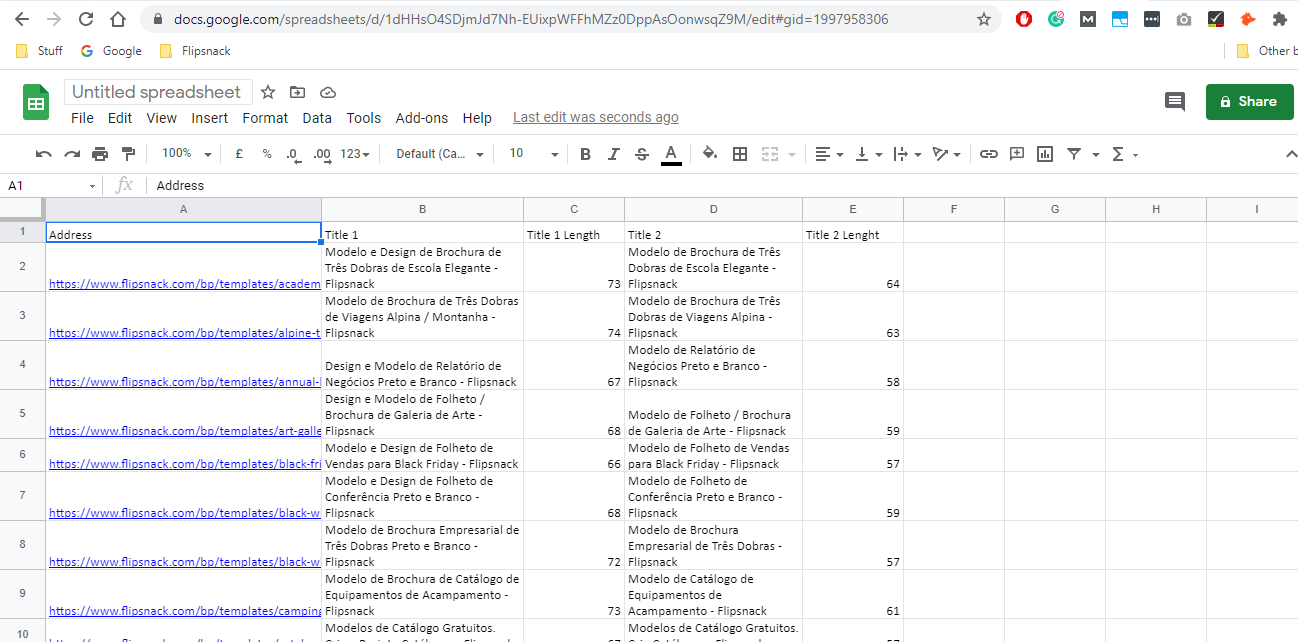Go back in the browser

pos(22,19)
